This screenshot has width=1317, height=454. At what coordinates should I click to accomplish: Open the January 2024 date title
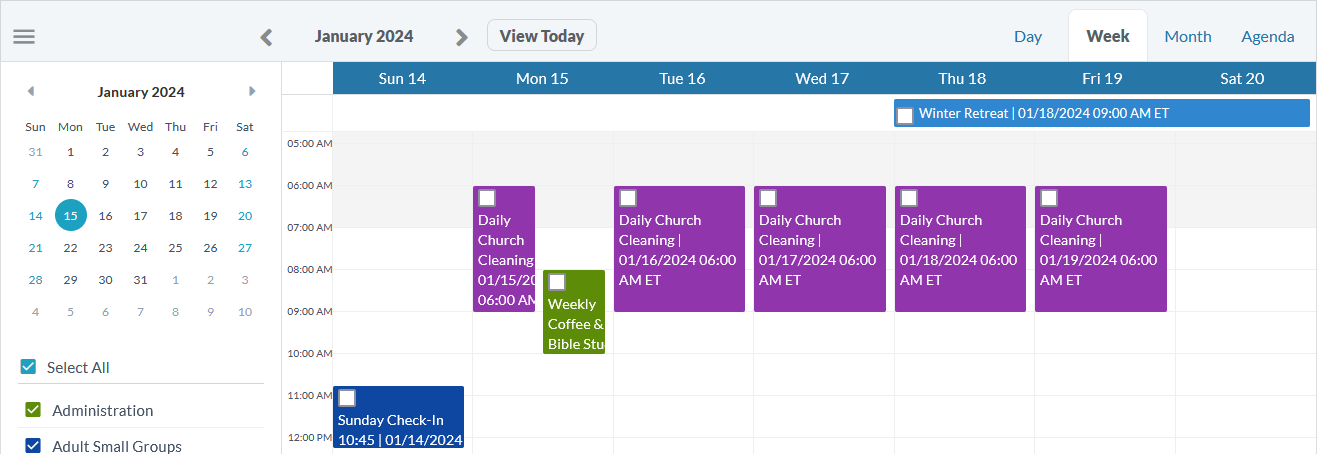tap(363, 37)
